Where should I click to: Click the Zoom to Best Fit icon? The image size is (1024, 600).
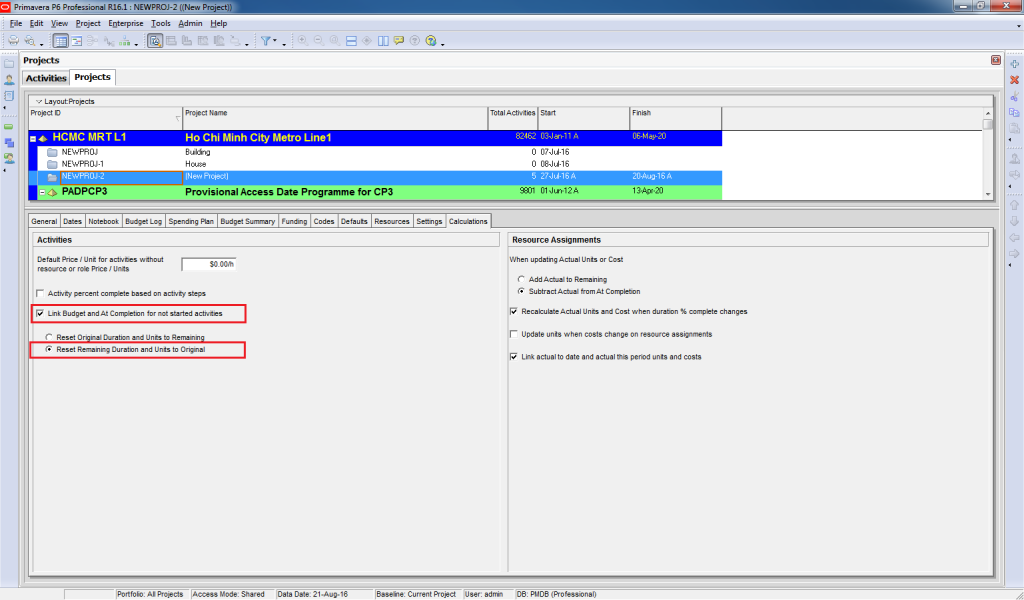[334, 40]
